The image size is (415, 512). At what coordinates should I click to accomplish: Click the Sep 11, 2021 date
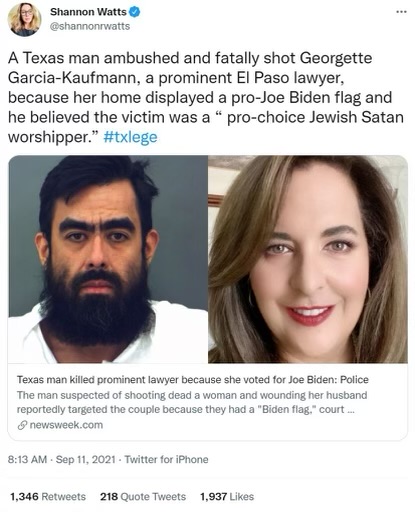point(86,460)
